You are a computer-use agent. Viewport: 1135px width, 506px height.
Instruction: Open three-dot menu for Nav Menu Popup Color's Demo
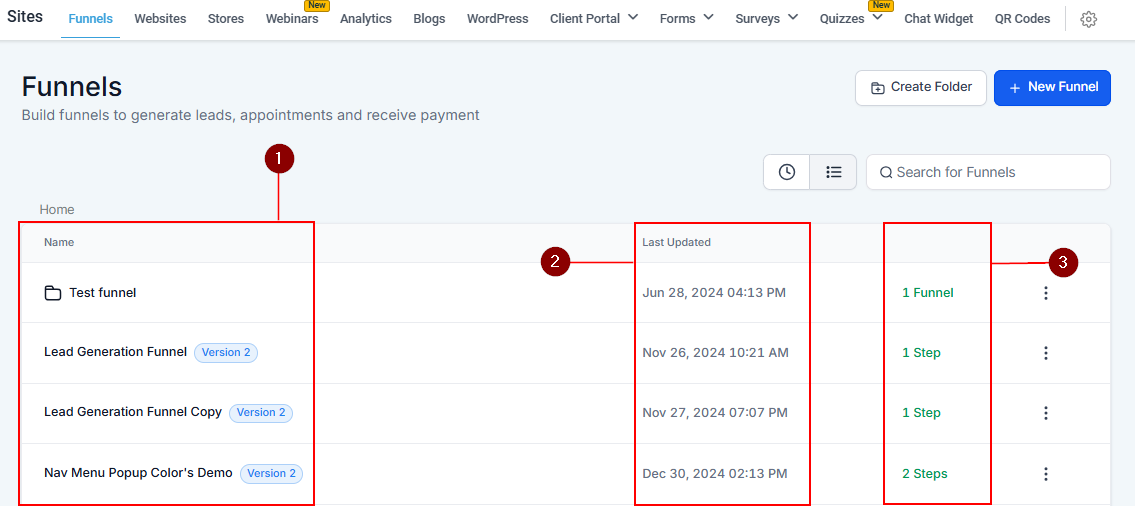[1046, 474]
